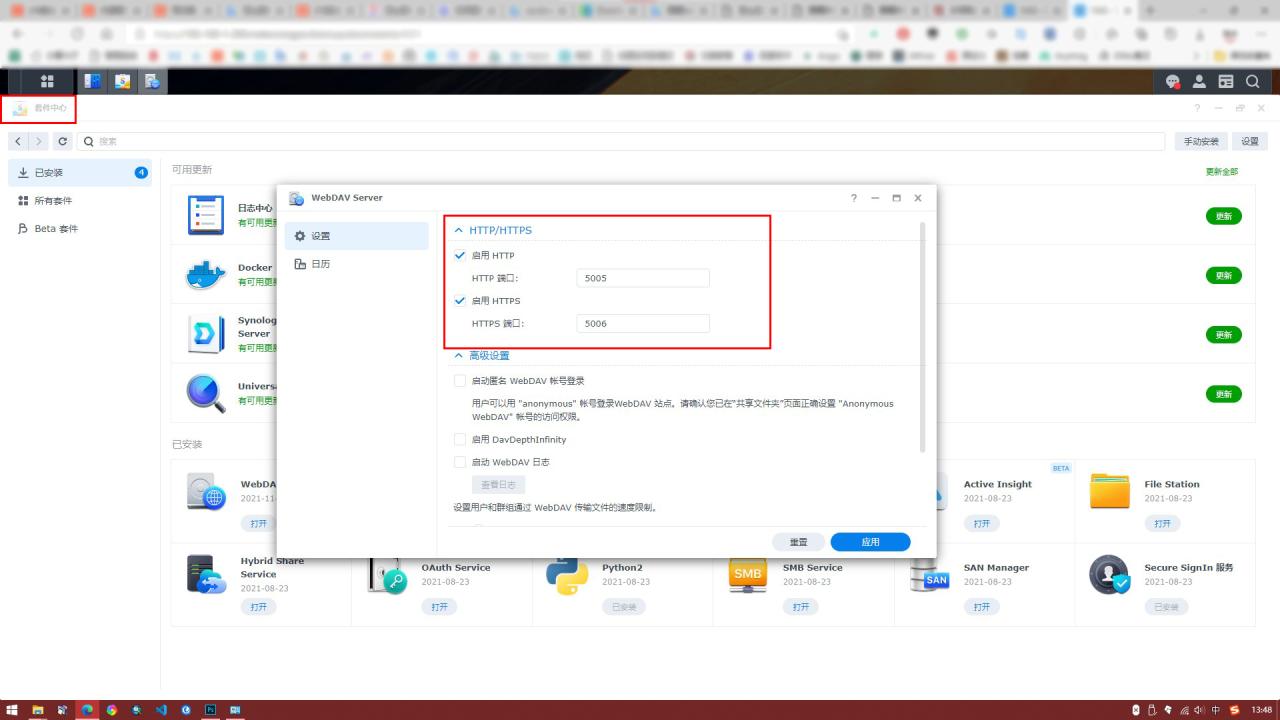
Task: Click the 重置 button in WebDAV Server
Action: click(798, 542)
